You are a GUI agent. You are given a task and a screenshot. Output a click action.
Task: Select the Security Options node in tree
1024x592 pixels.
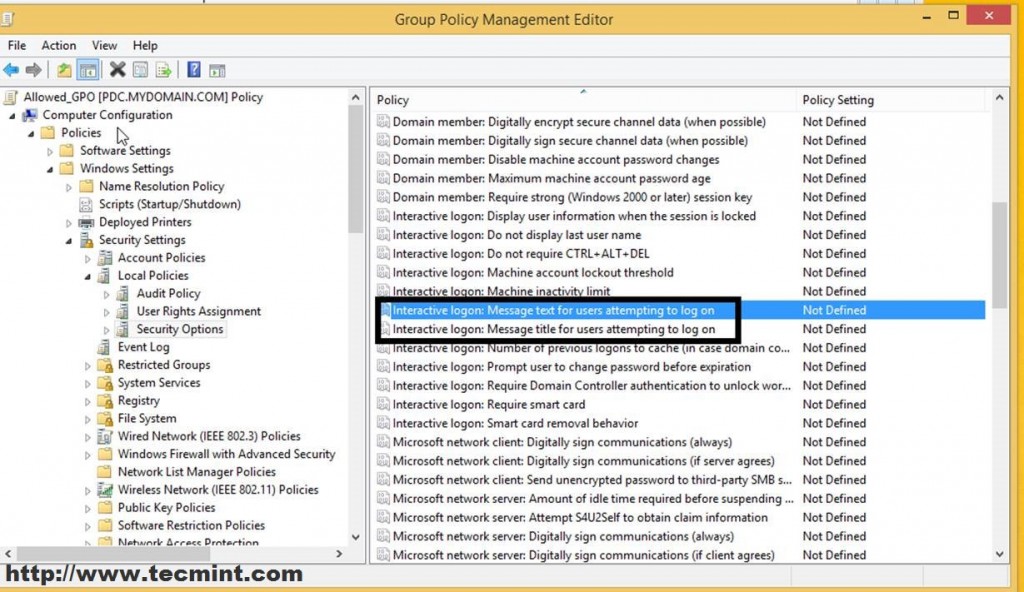pos(181,328)
